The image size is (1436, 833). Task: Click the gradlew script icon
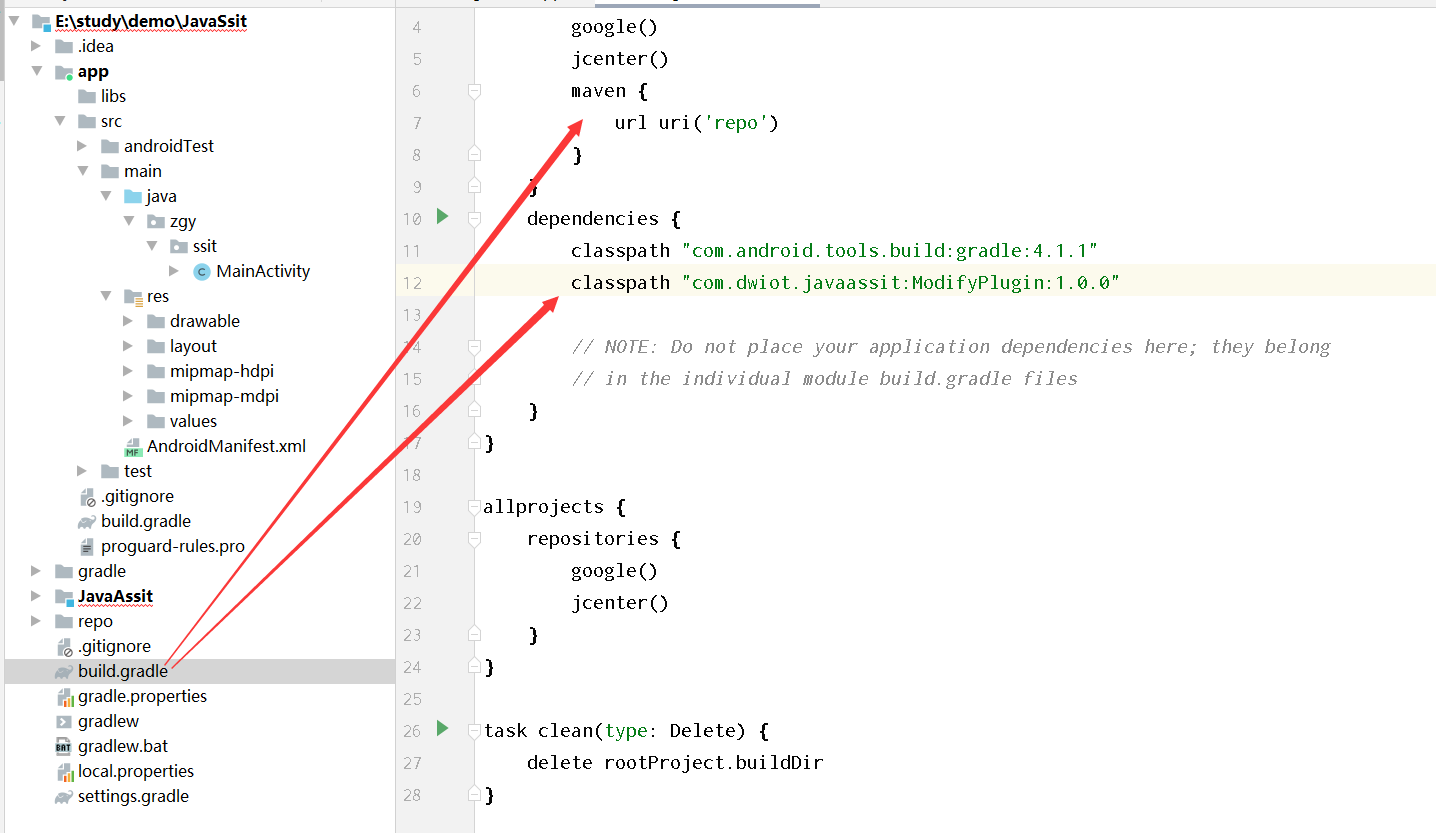coord(64,722)
